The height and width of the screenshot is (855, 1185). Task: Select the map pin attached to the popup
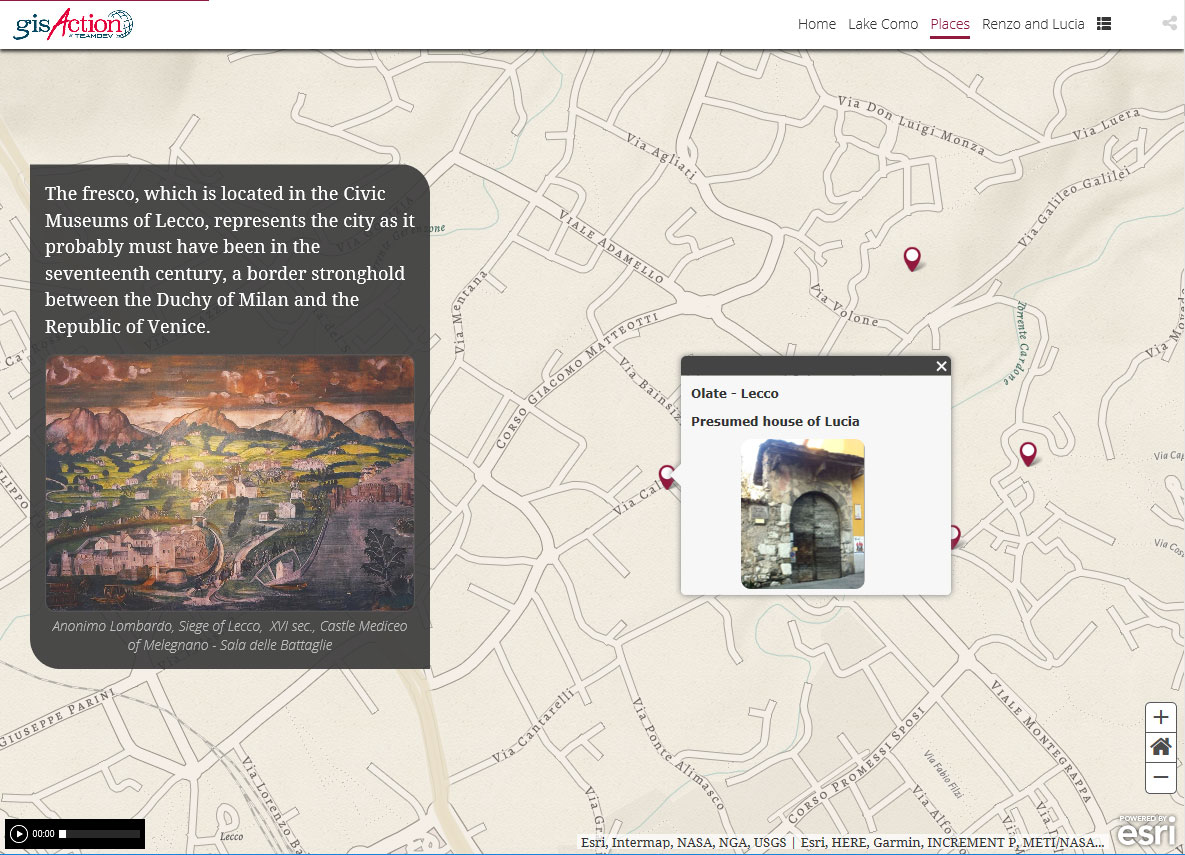click(x=666, y=476)
